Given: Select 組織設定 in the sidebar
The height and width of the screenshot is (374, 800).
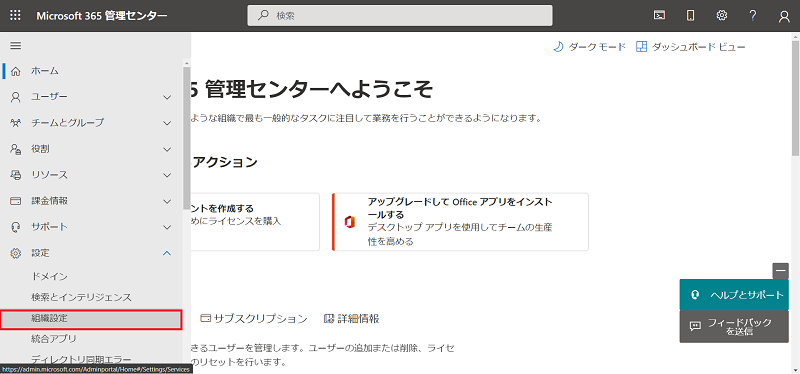Looking at the screenshot, I should coord(91,319).
